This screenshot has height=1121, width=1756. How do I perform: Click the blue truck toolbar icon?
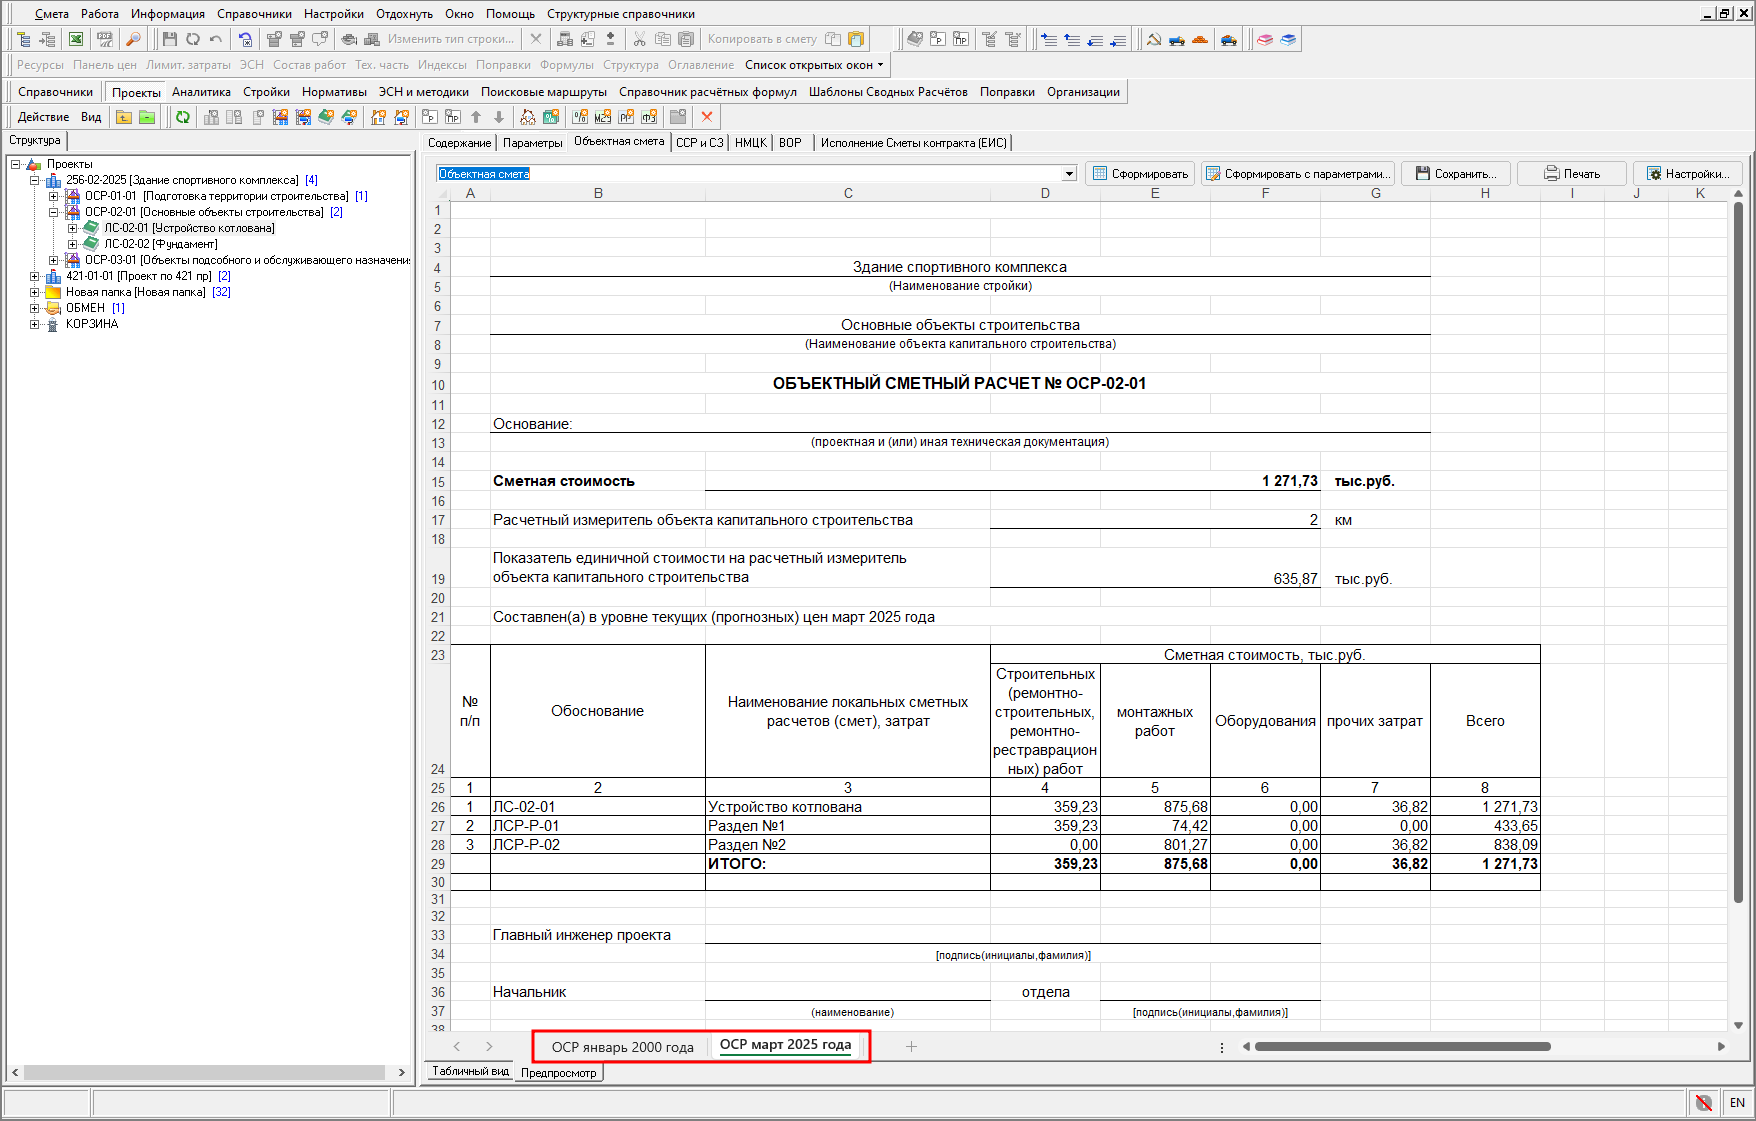[x=1177, y=39]
